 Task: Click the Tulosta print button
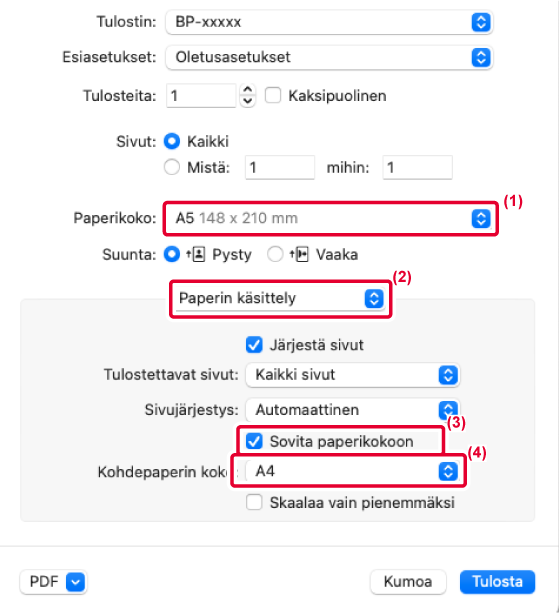pos(497,582)
